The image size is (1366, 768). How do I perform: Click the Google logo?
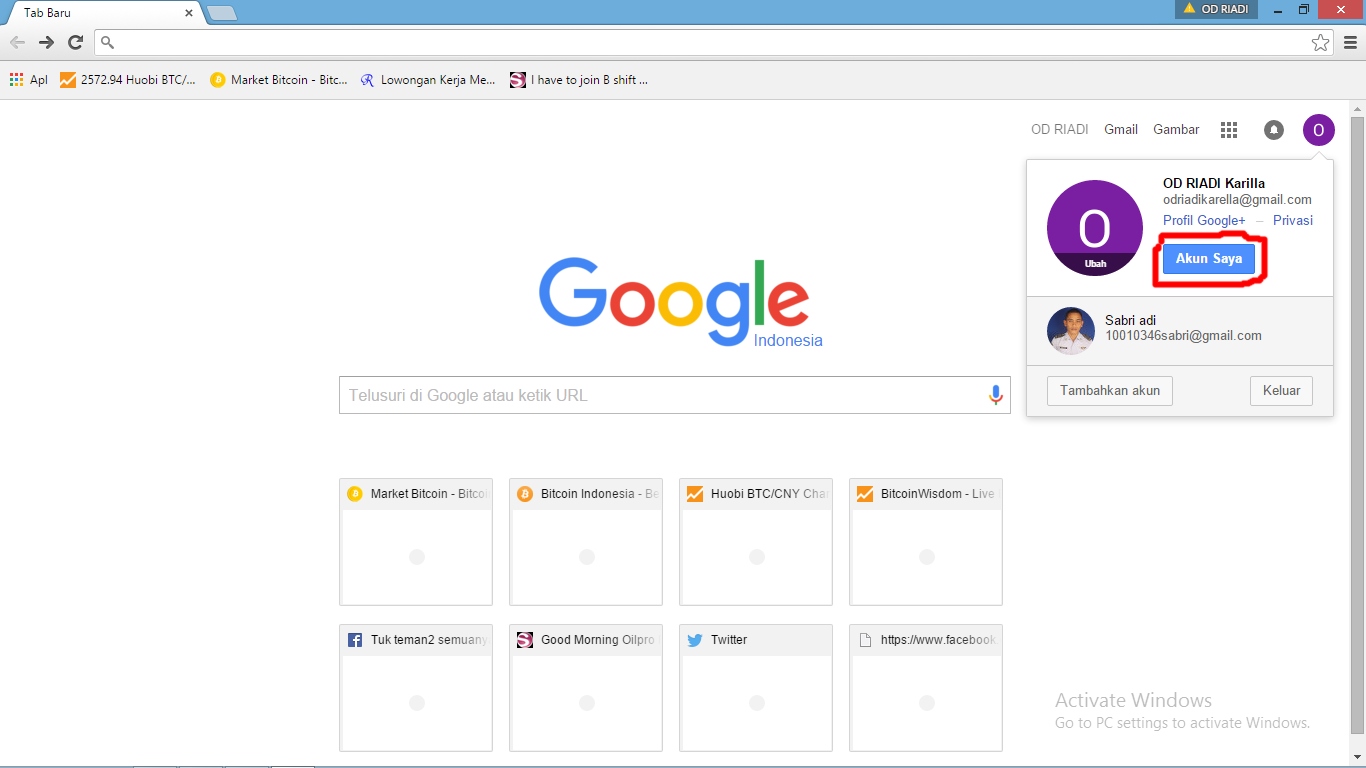pos(674,300)
